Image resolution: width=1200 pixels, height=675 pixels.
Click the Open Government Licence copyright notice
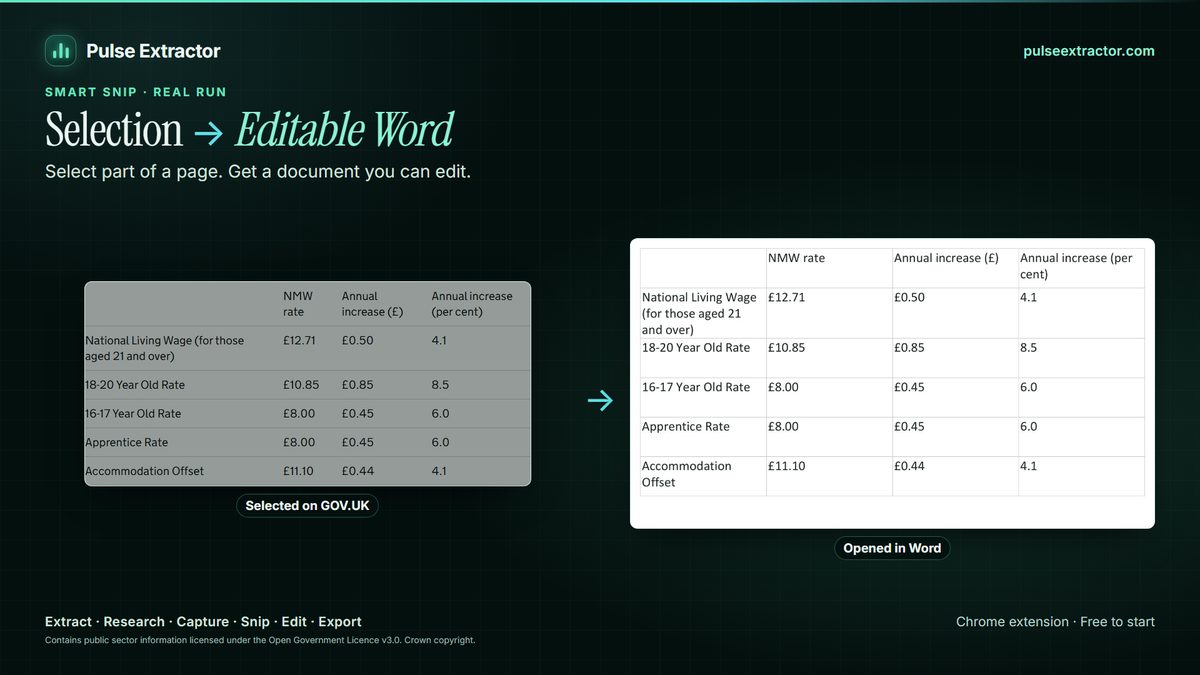click(260, 640)
